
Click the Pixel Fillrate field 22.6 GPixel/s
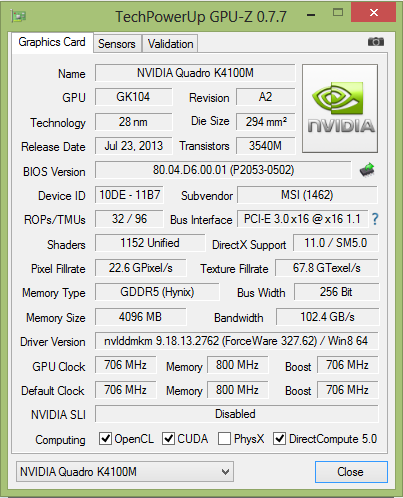pos(140,268)
